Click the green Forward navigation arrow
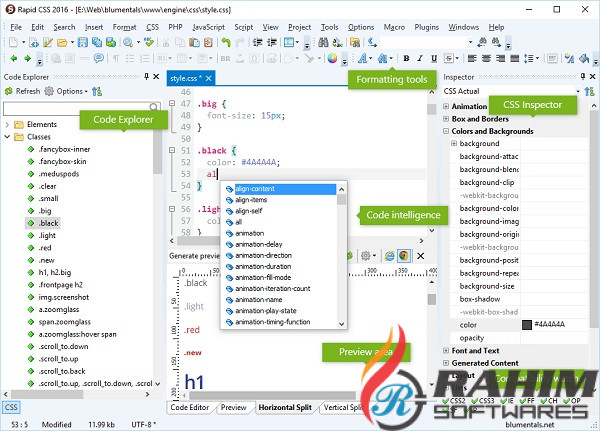 click(x=27, y=58)
